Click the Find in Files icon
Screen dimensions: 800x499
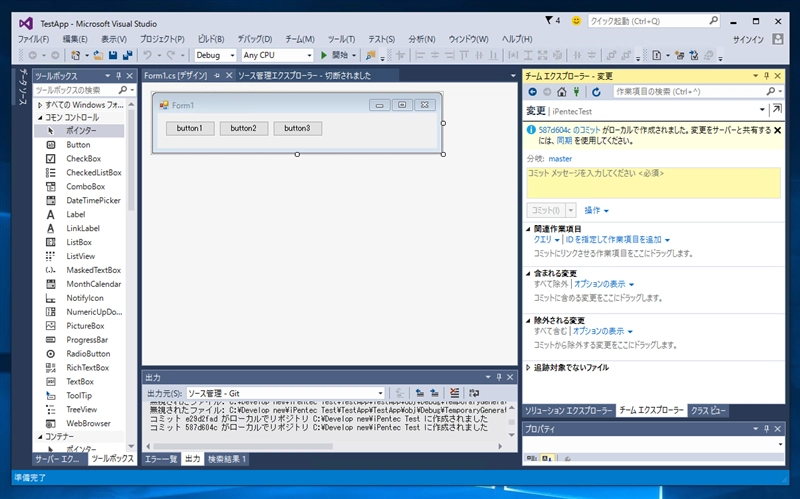tap(371, 55)
